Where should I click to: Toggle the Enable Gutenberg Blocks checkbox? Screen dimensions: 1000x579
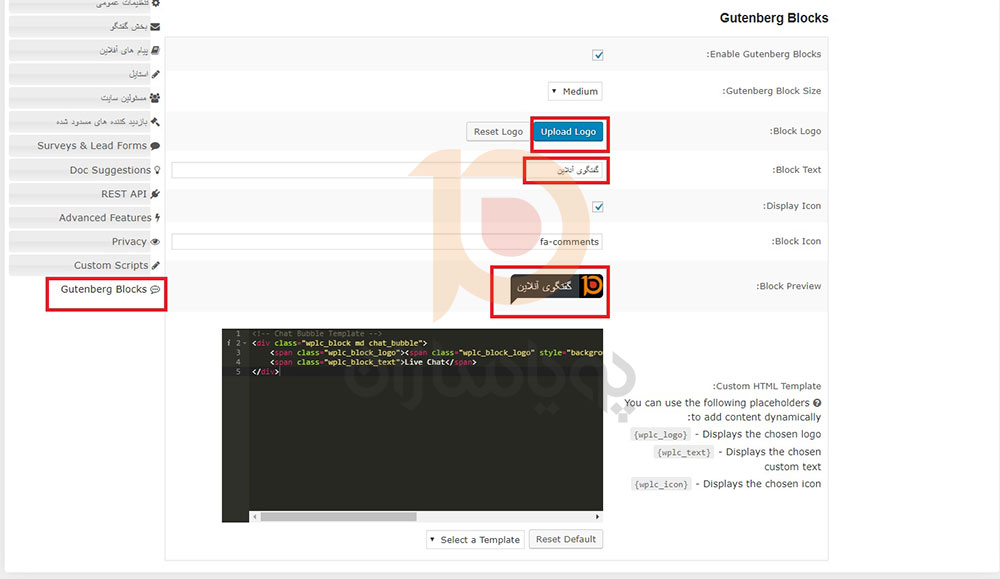coord(598,55)
